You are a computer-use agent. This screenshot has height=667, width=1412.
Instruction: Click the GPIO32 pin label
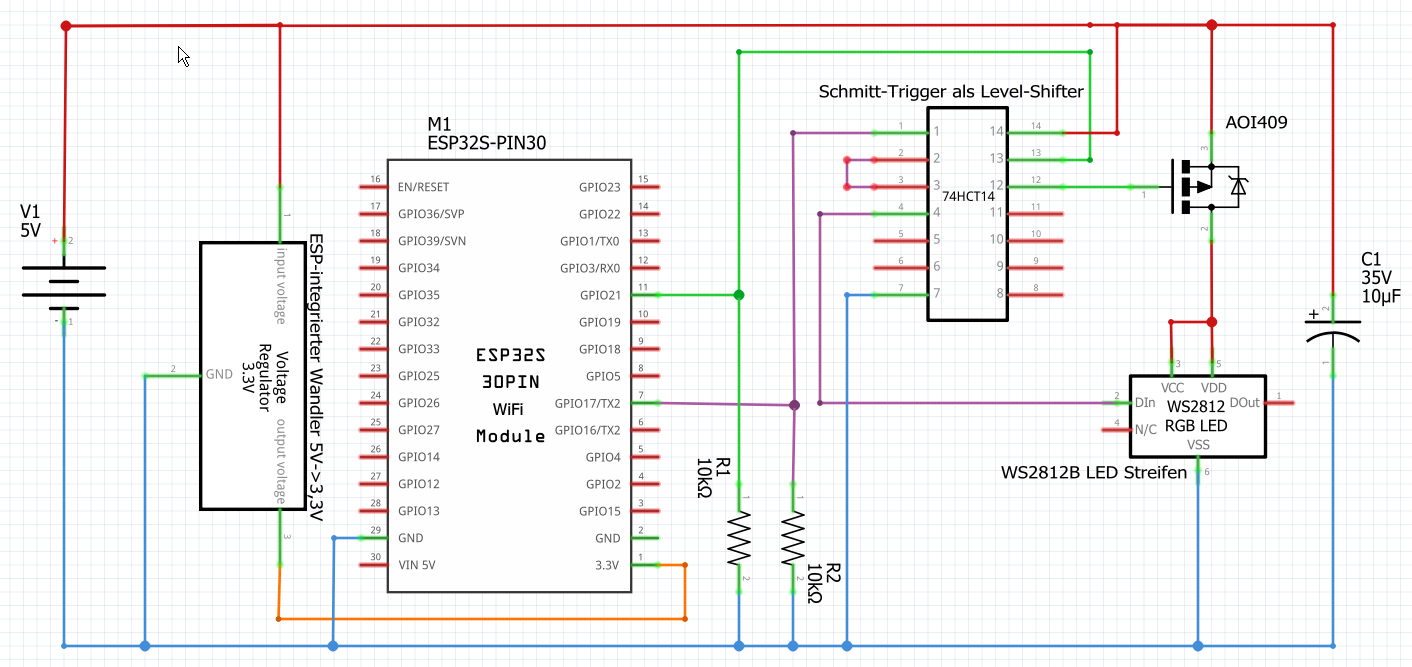[x=418, y=322]
